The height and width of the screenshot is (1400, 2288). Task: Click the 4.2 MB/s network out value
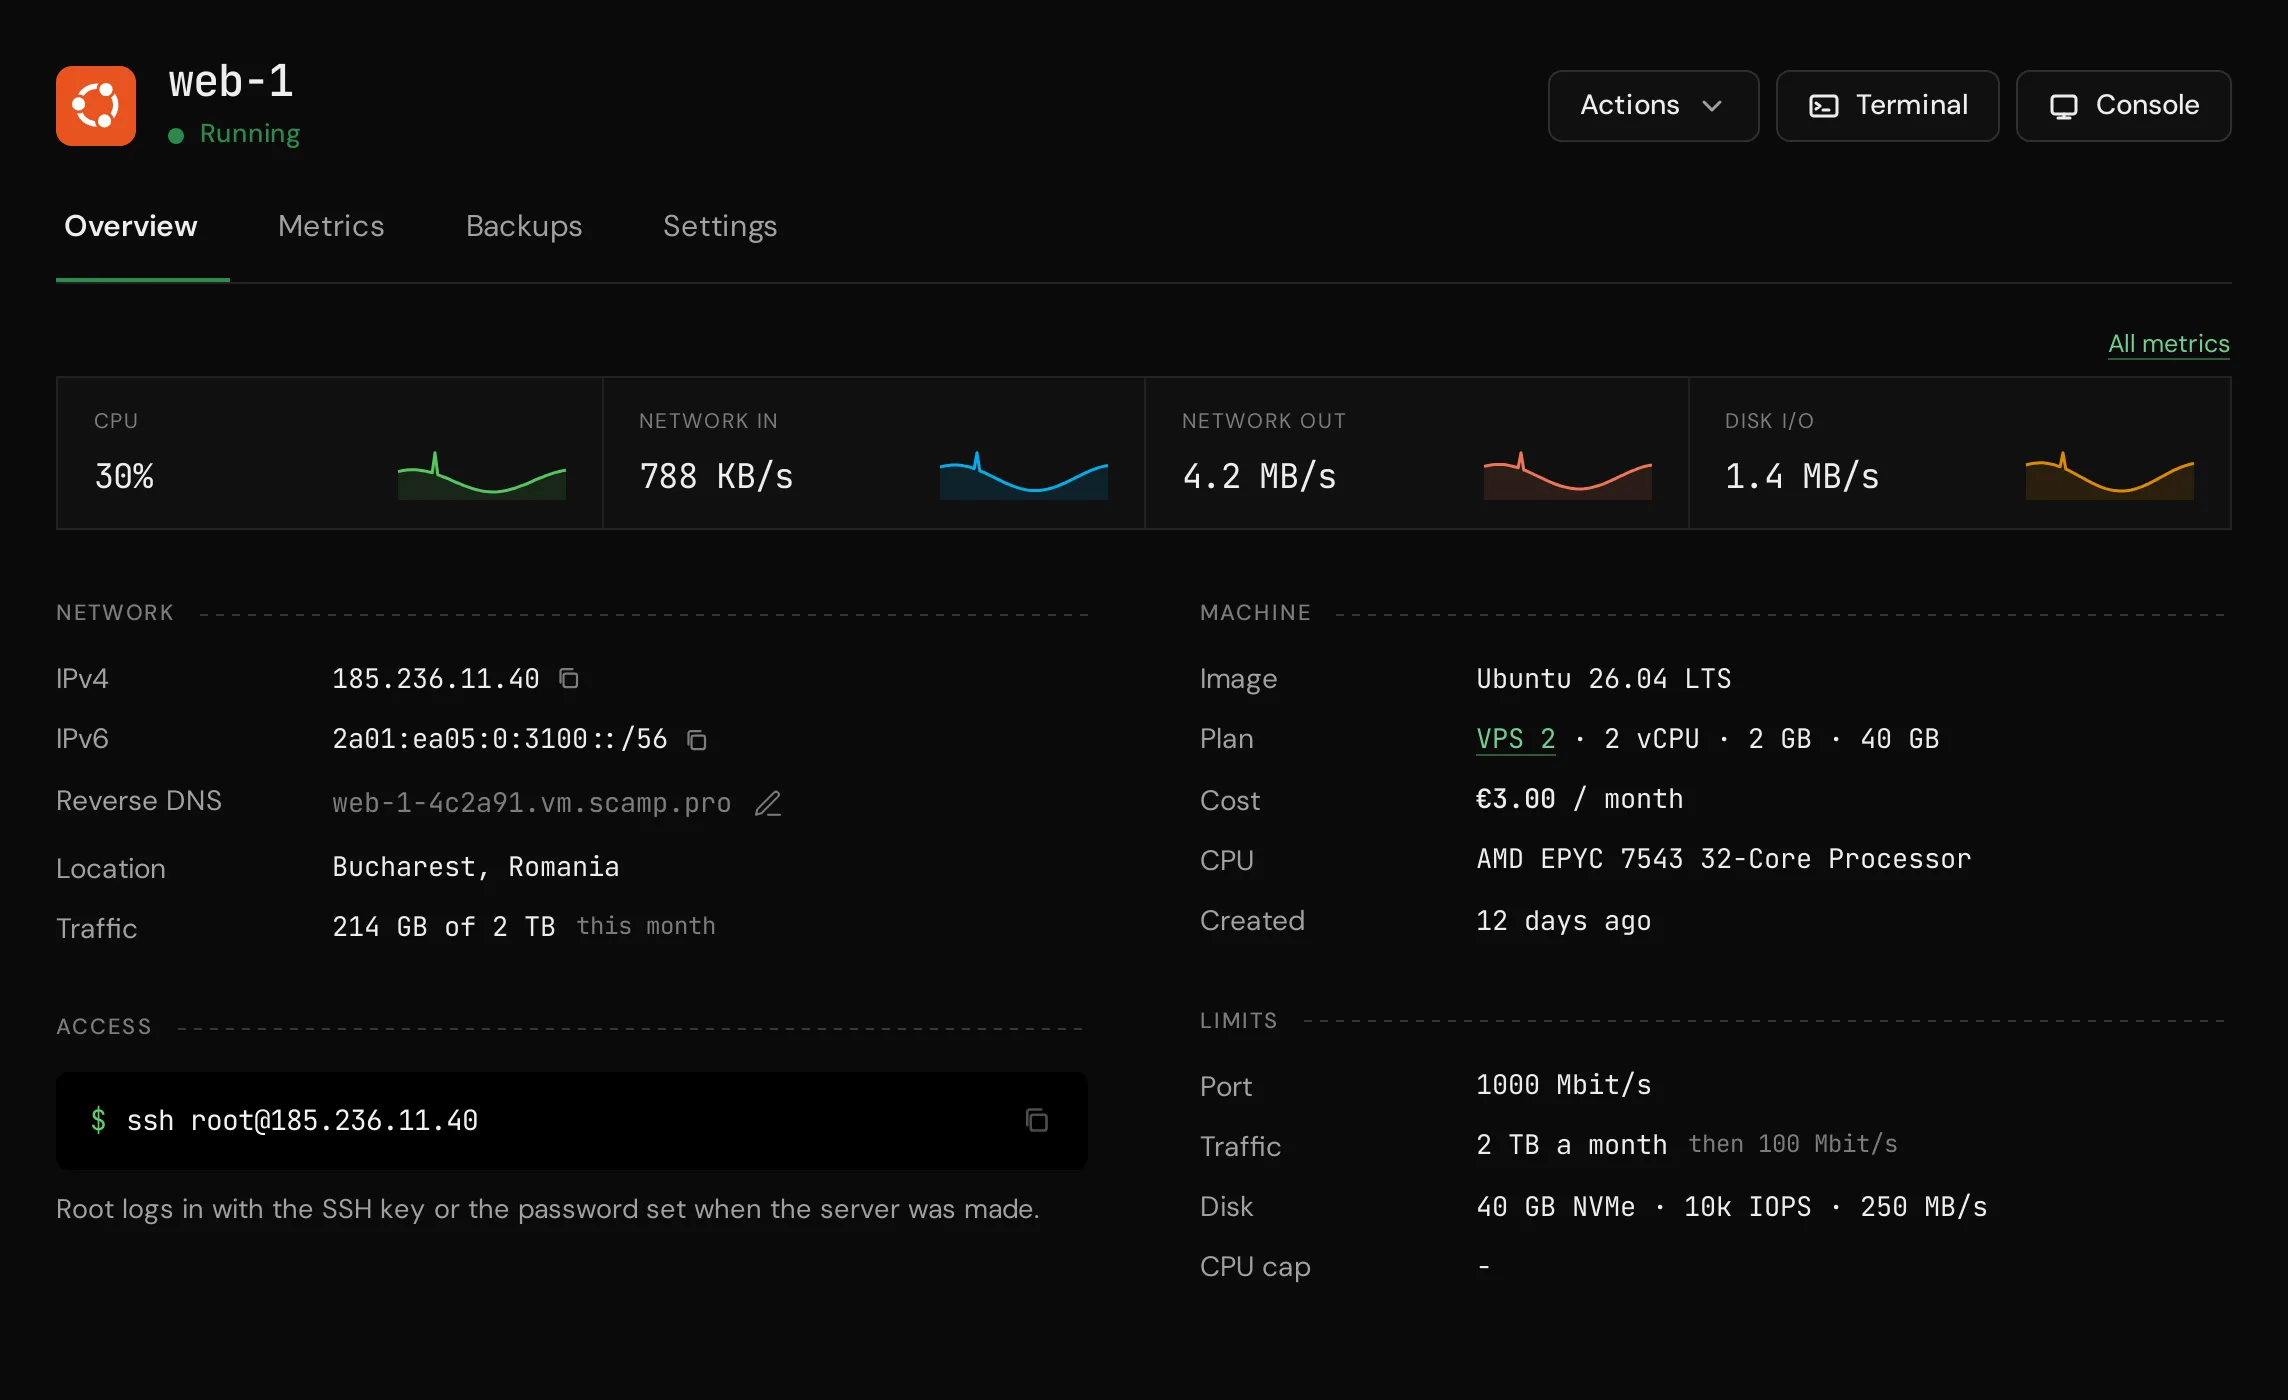1259,476
